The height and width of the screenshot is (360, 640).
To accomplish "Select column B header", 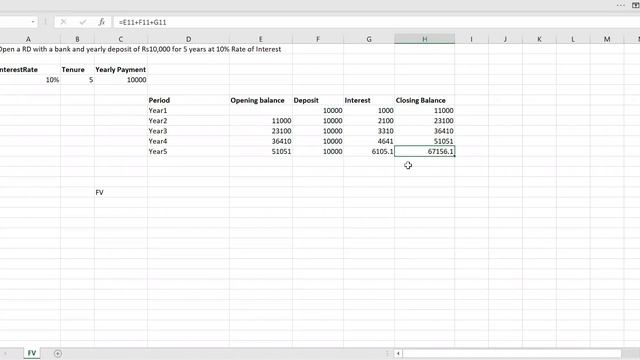I will 77,39.
